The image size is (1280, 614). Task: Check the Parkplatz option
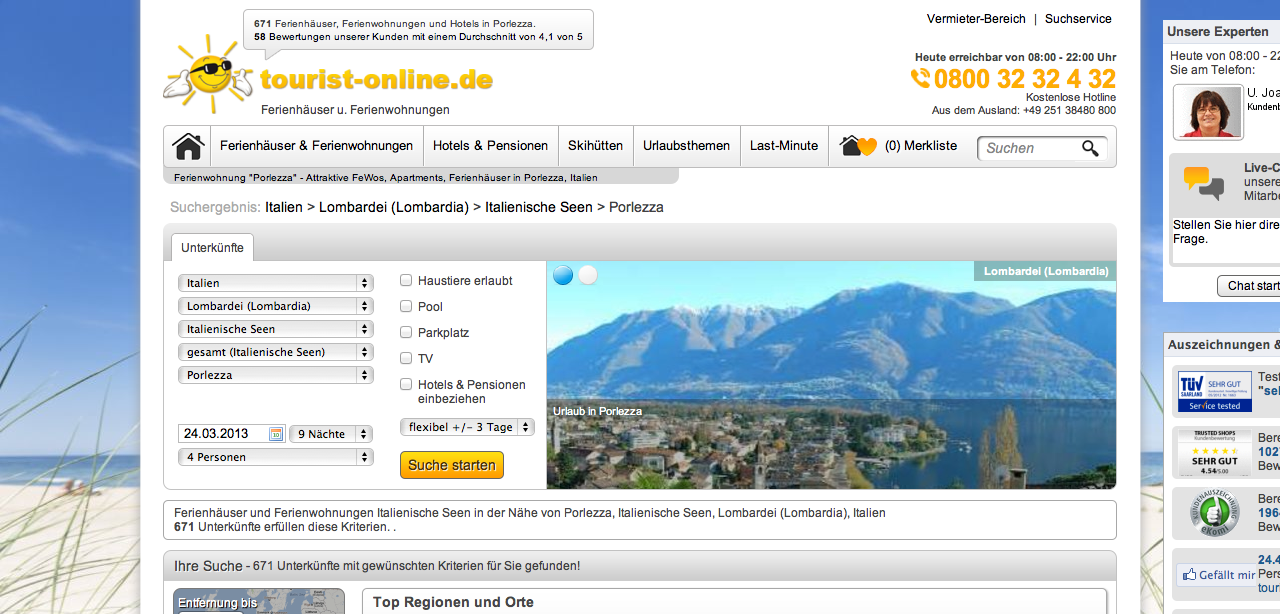point(406,332)
